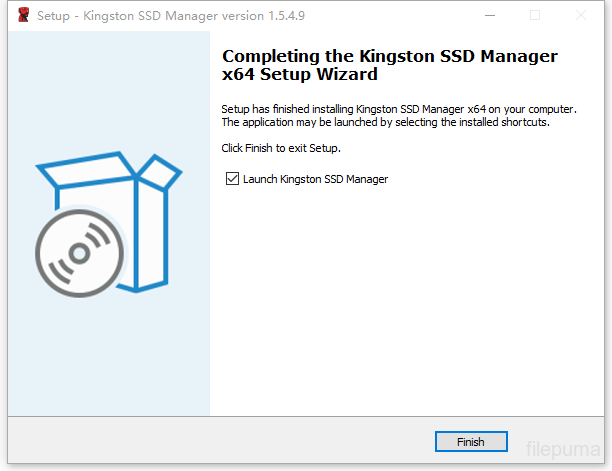Click the "Launch Kingston SSD Manager" label text
The image size is (612, 471).
pos(315,179)
